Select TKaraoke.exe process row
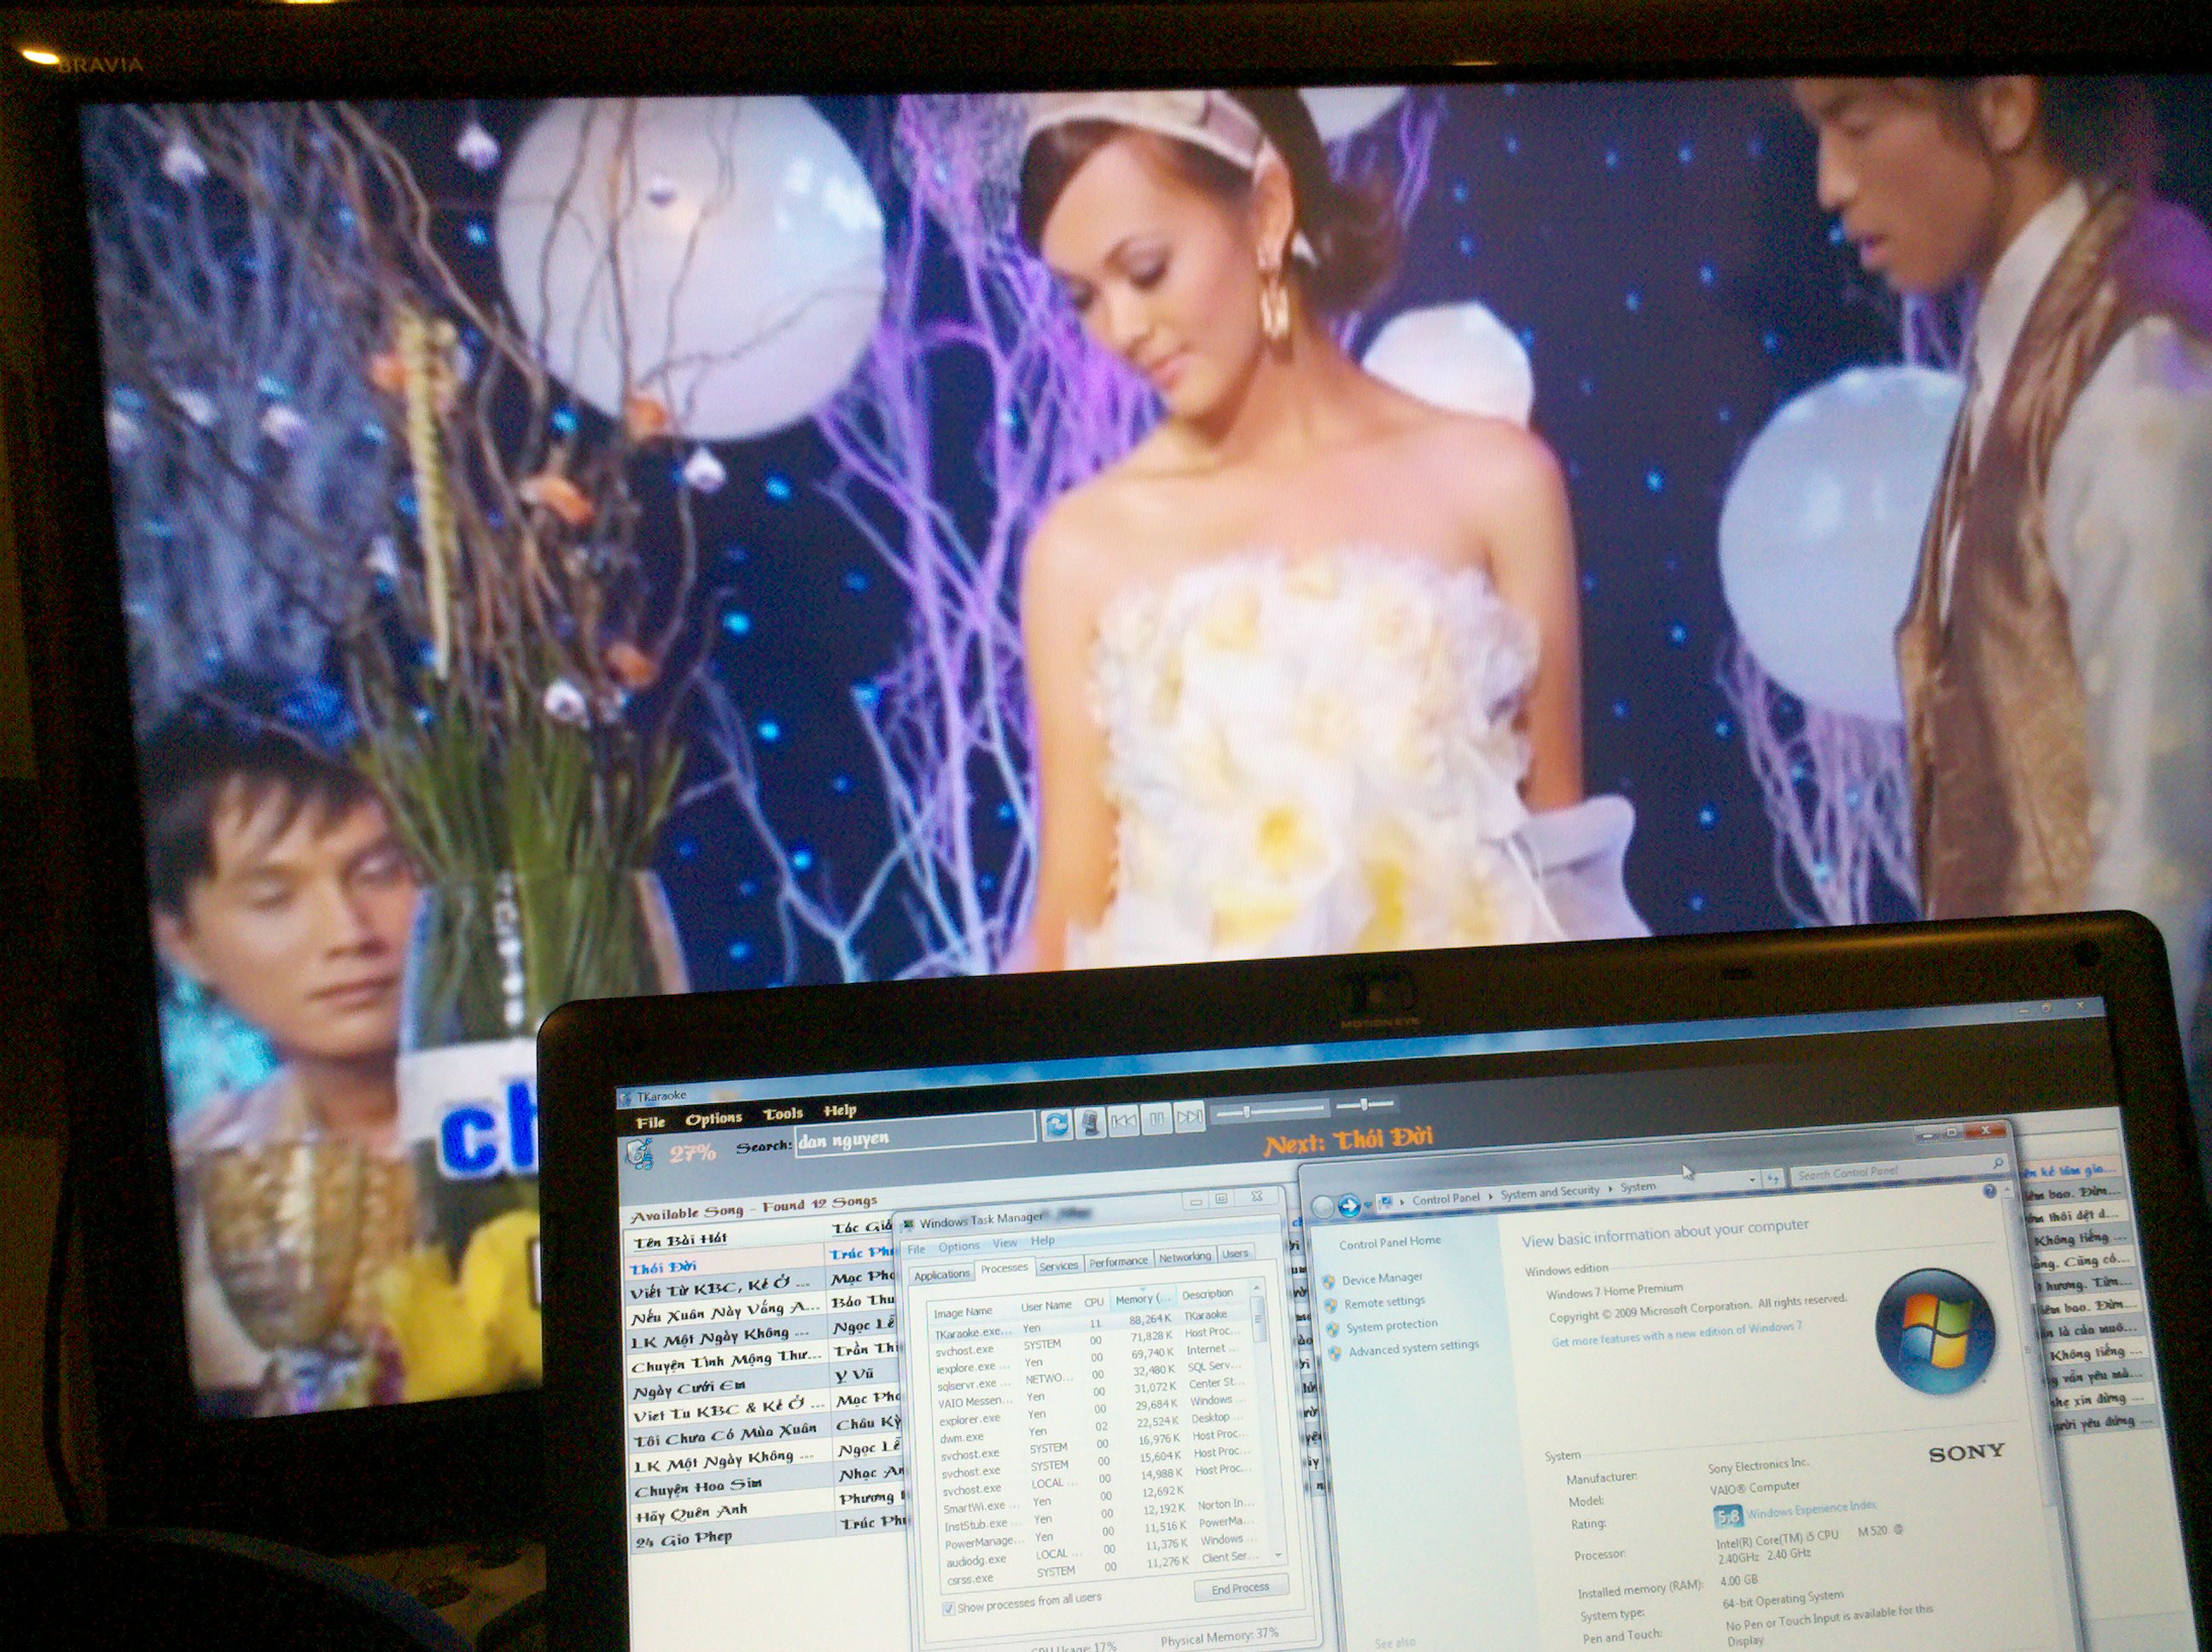 pos(1090,1324)
